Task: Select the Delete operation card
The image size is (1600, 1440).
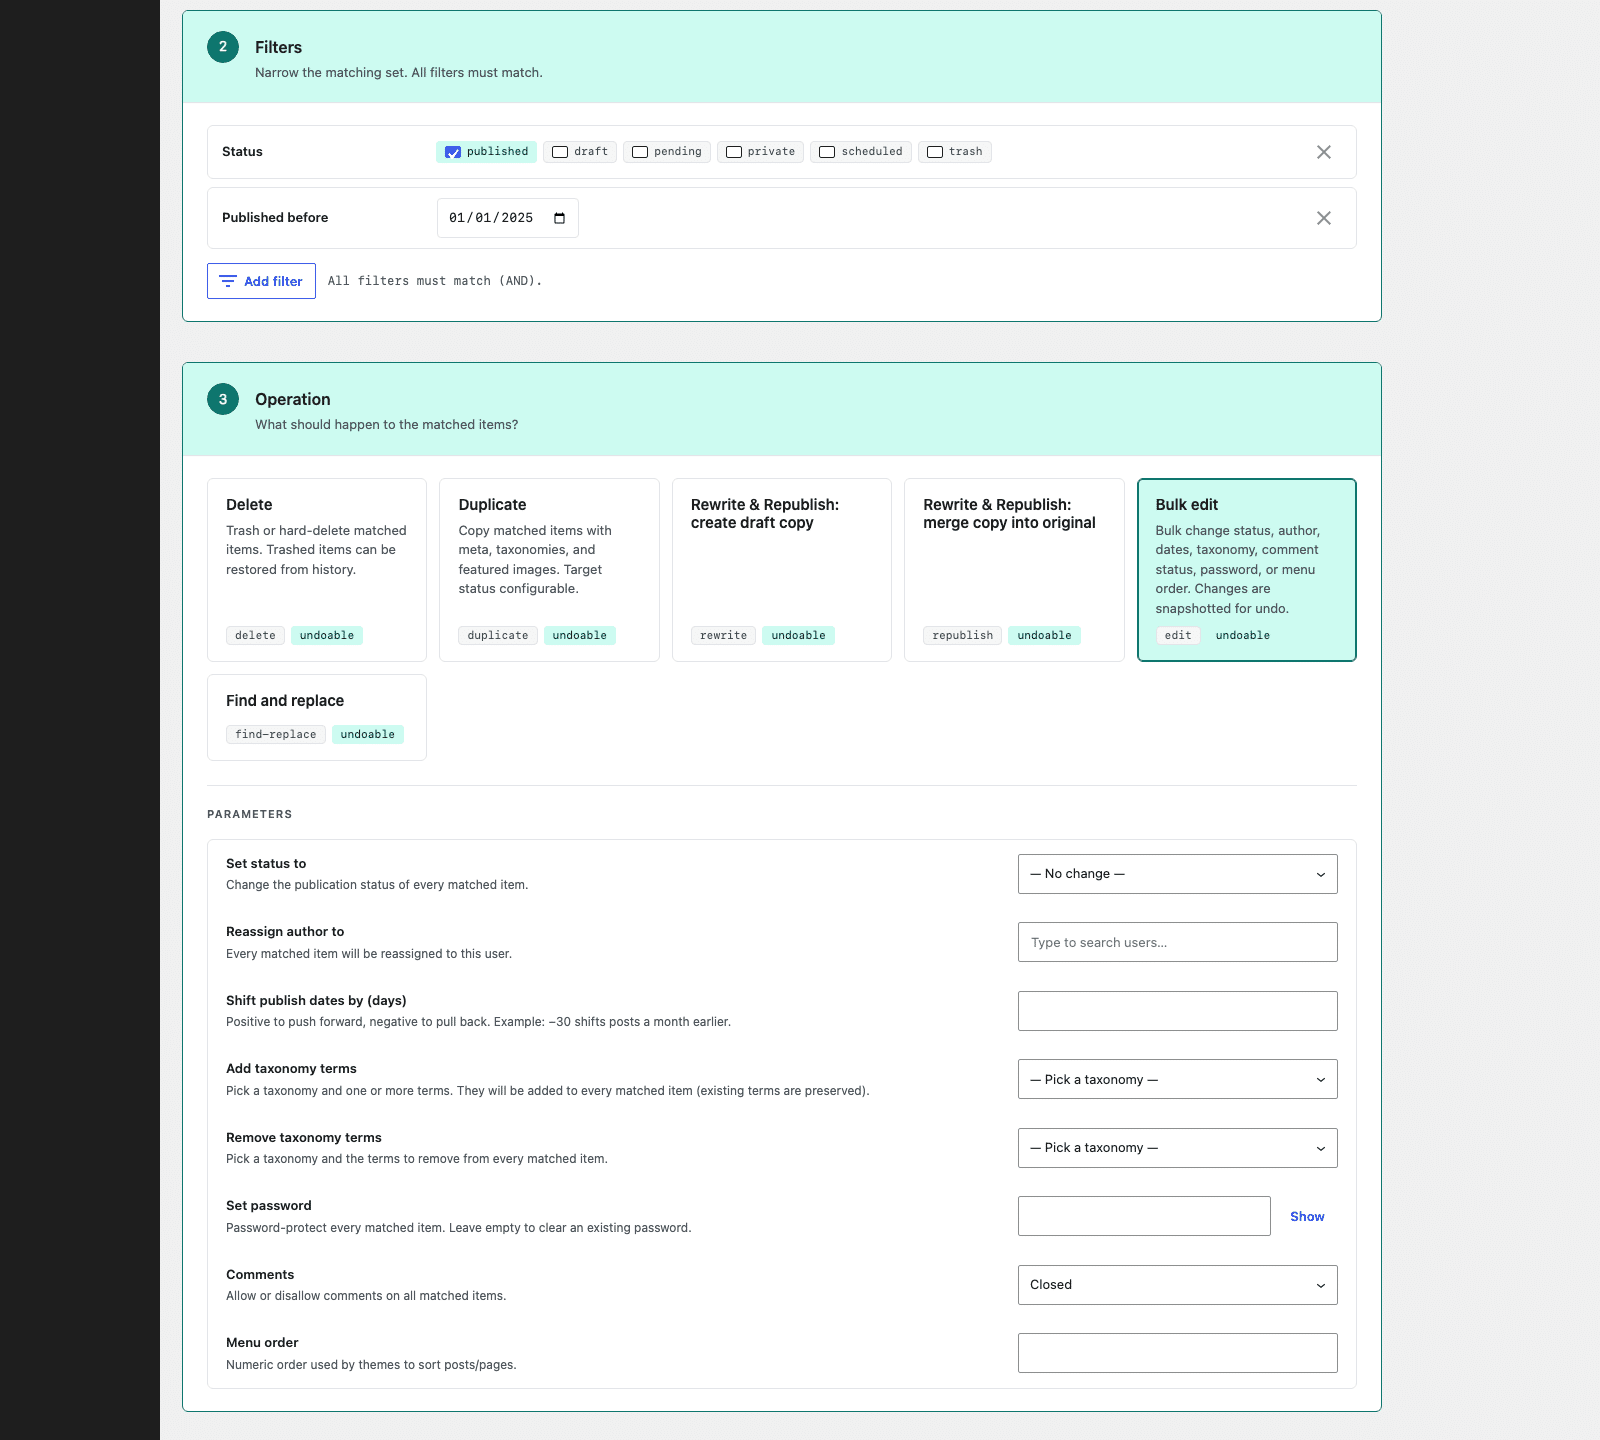Action: point(317,570)
